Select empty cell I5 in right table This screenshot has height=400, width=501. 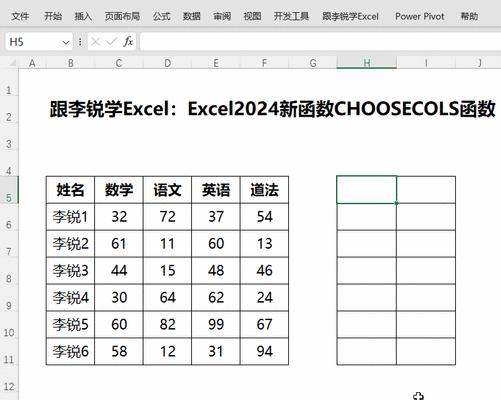426,190
